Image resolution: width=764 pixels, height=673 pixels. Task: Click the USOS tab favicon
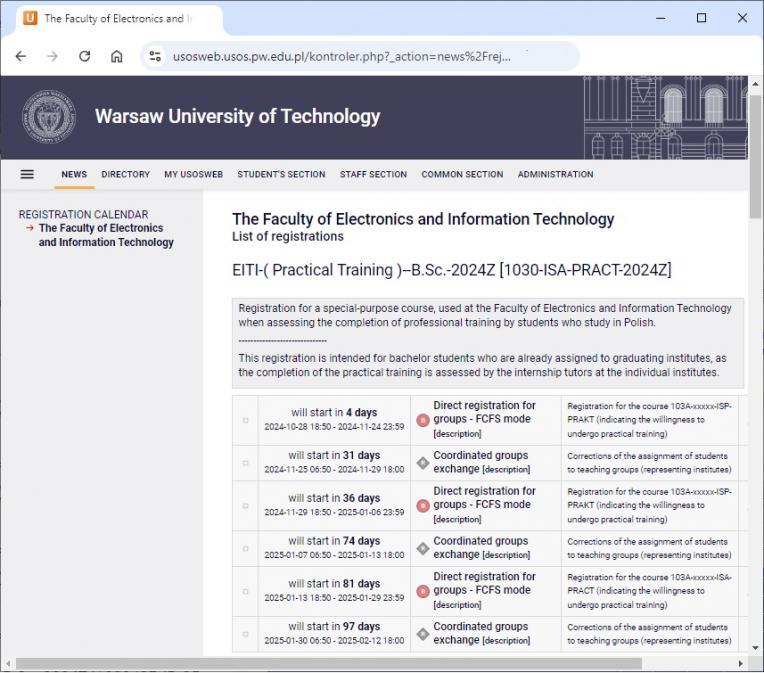(30, 18)
